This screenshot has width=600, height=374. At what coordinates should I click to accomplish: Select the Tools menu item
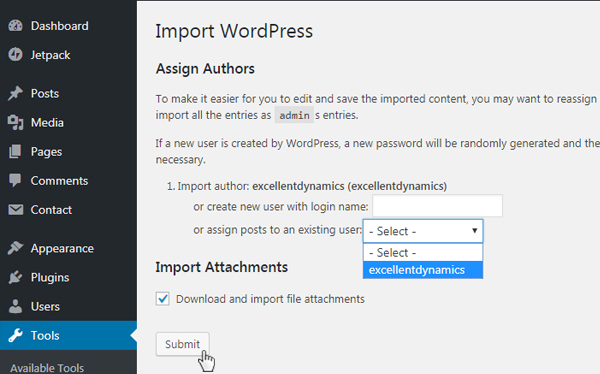68,335
